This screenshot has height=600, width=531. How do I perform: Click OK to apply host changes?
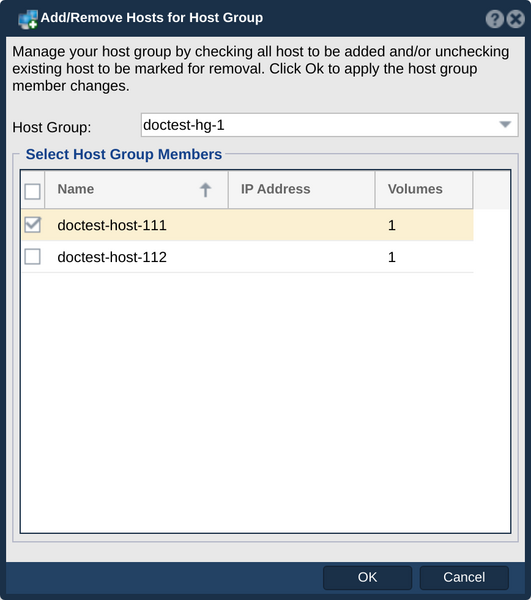[x=367, y=577]
